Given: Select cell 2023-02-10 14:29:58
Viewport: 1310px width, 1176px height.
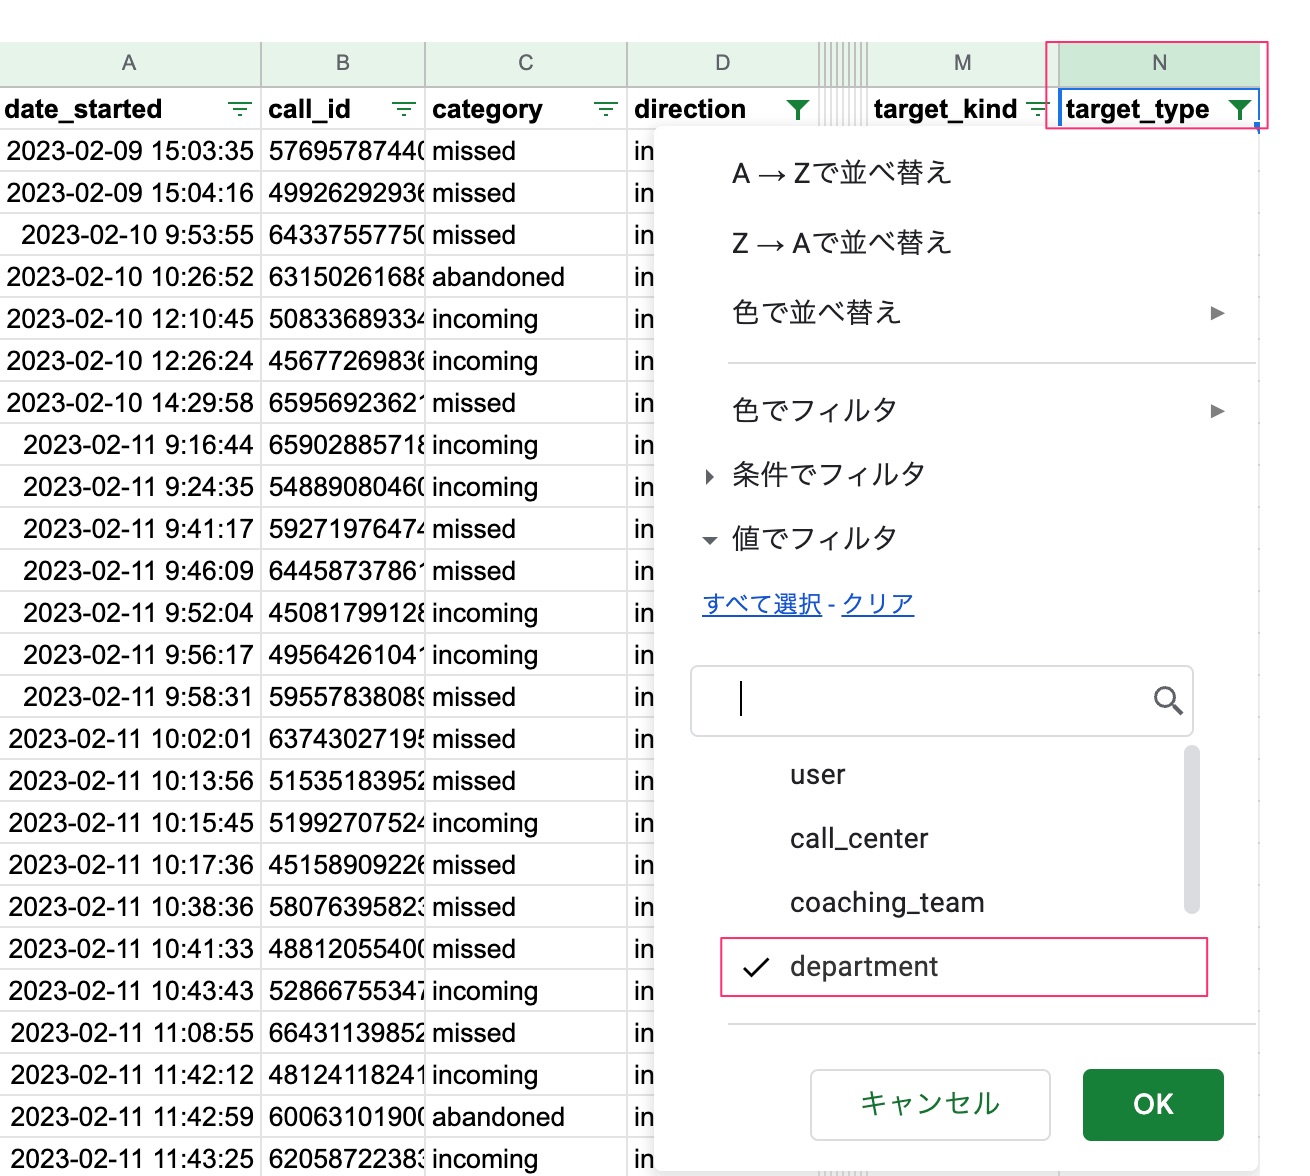Looking at the screenshot, I should coord(130,403).
